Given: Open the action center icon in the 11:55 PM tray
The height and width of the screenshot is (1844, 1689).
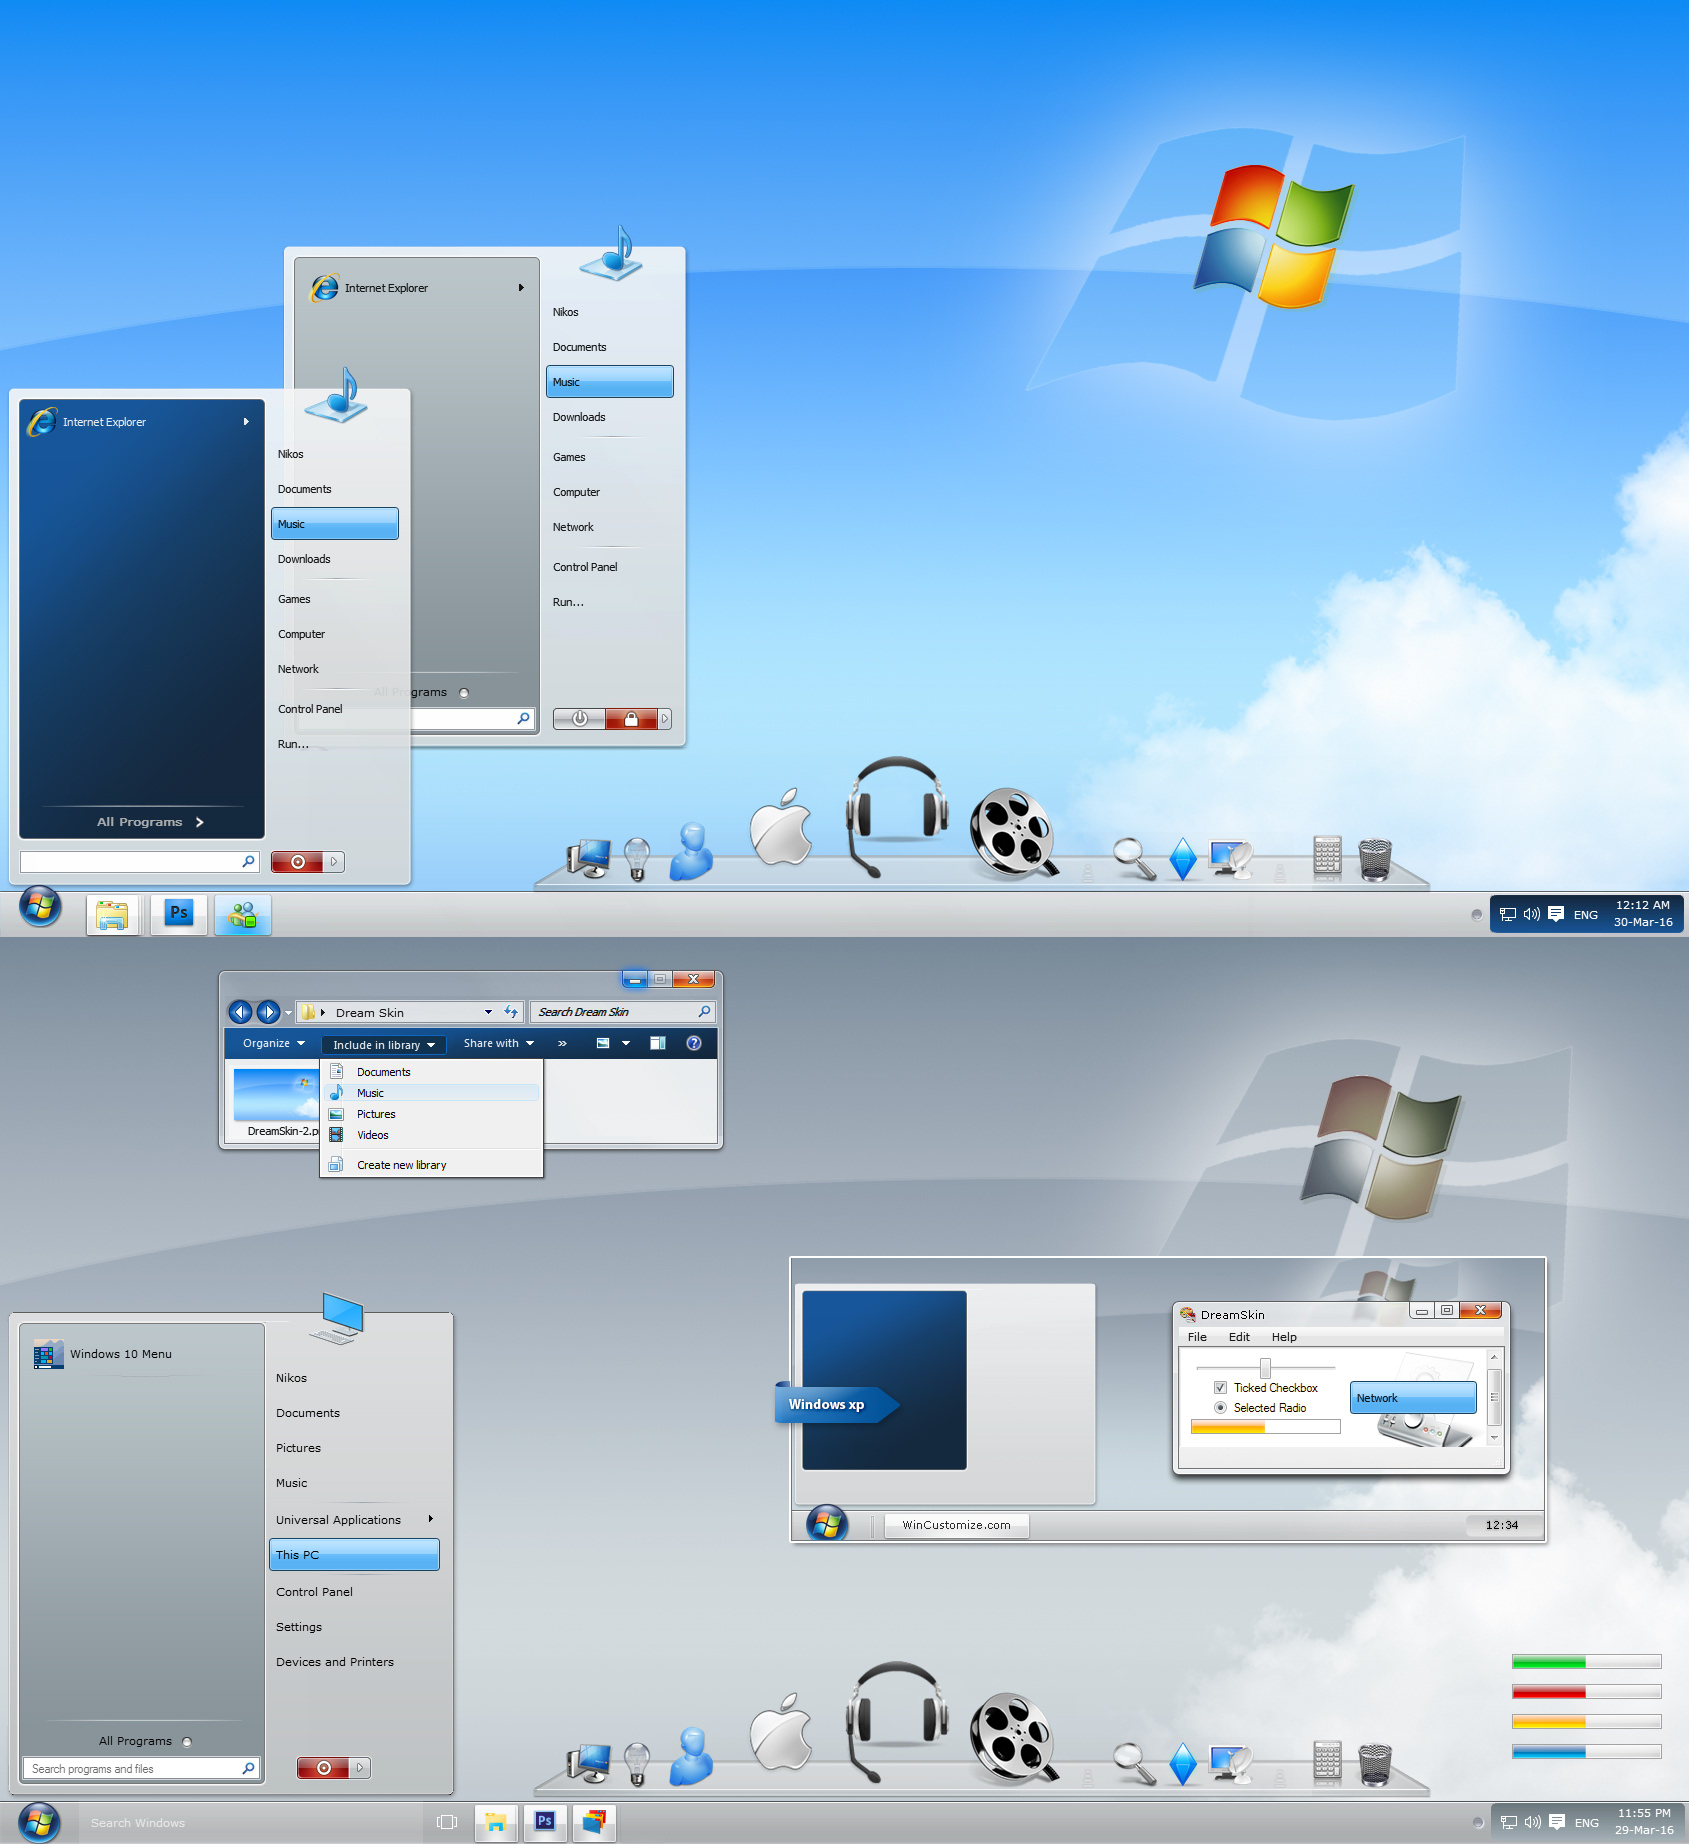Looking at the screenshot, I should coord(1557,1822).
